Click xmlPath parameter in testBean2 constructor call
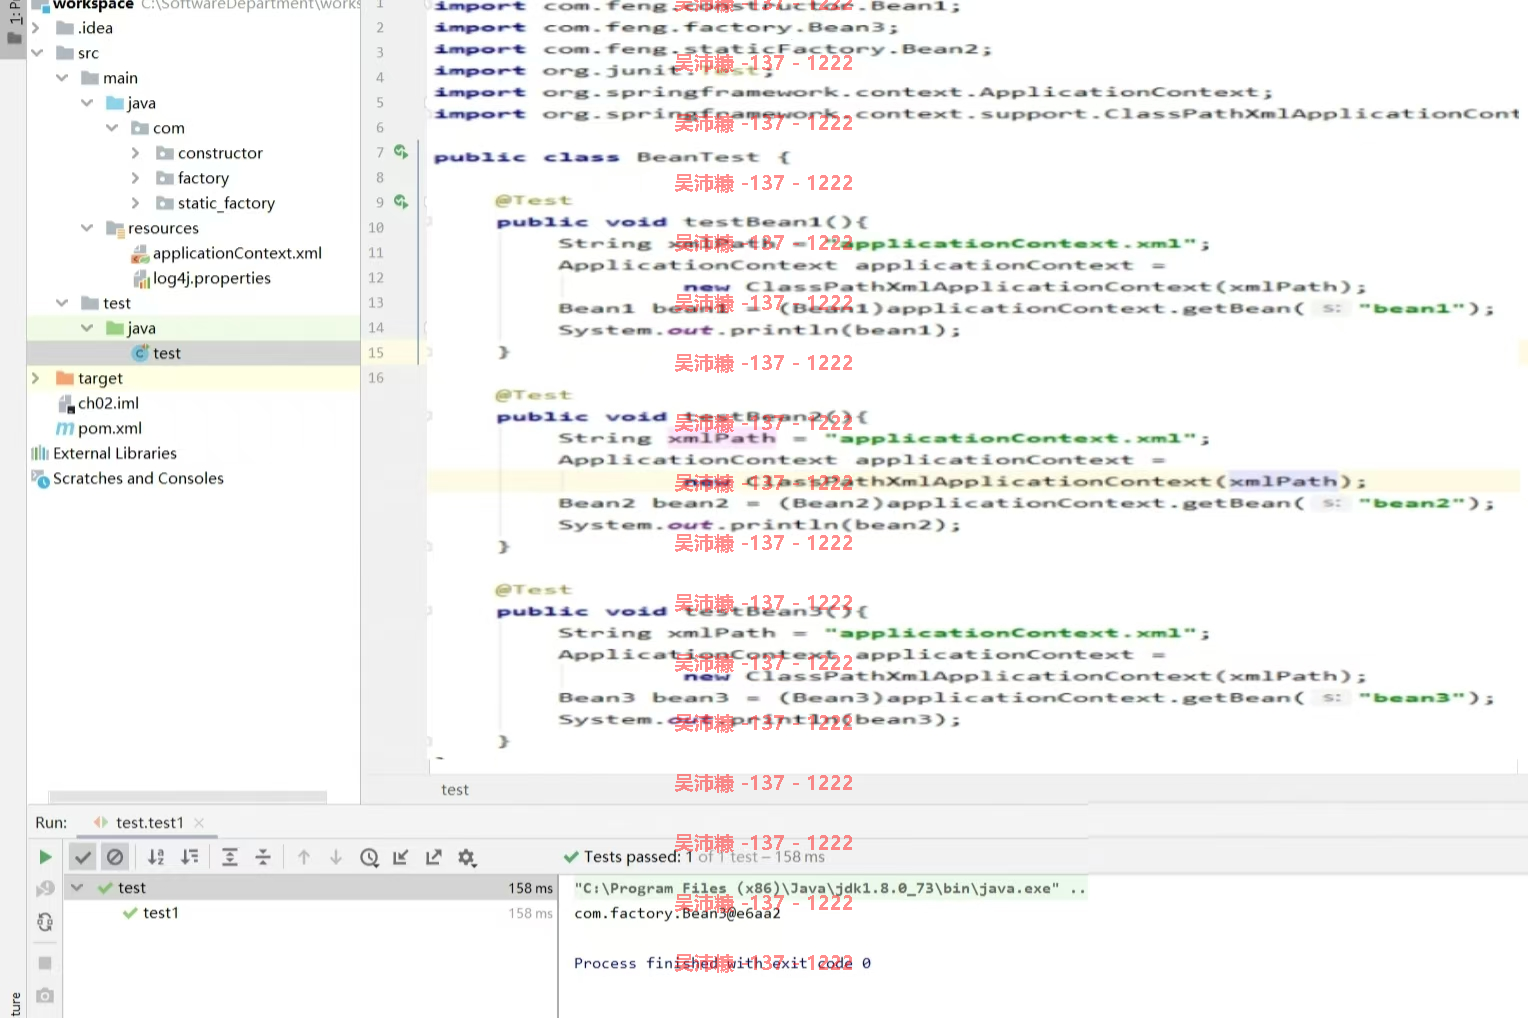Screen dimensions: 1528x1018 coord(1283,481)
